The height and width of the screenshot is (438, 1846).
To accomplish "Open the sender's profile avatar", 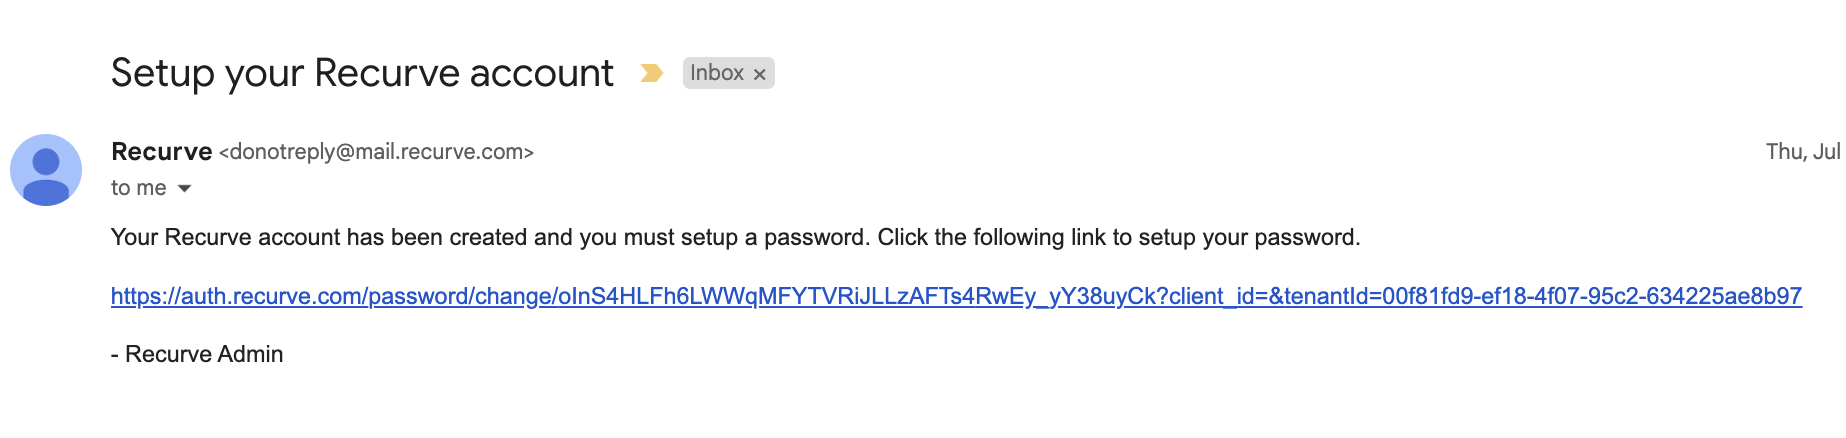I will tap(46, 170).
